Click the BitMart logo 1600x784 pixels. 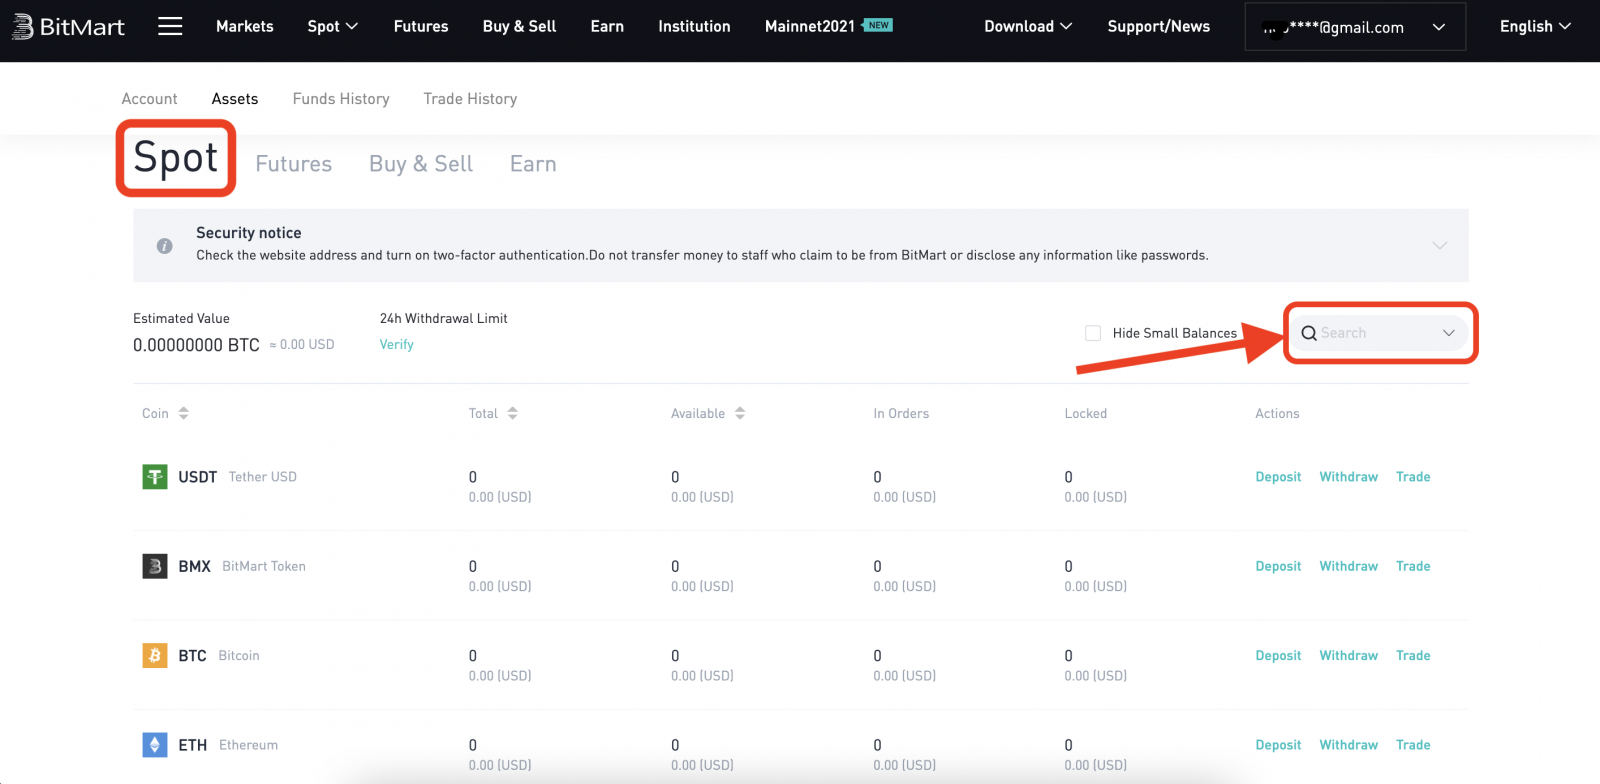pyautogui.click(x=68, y=27)
